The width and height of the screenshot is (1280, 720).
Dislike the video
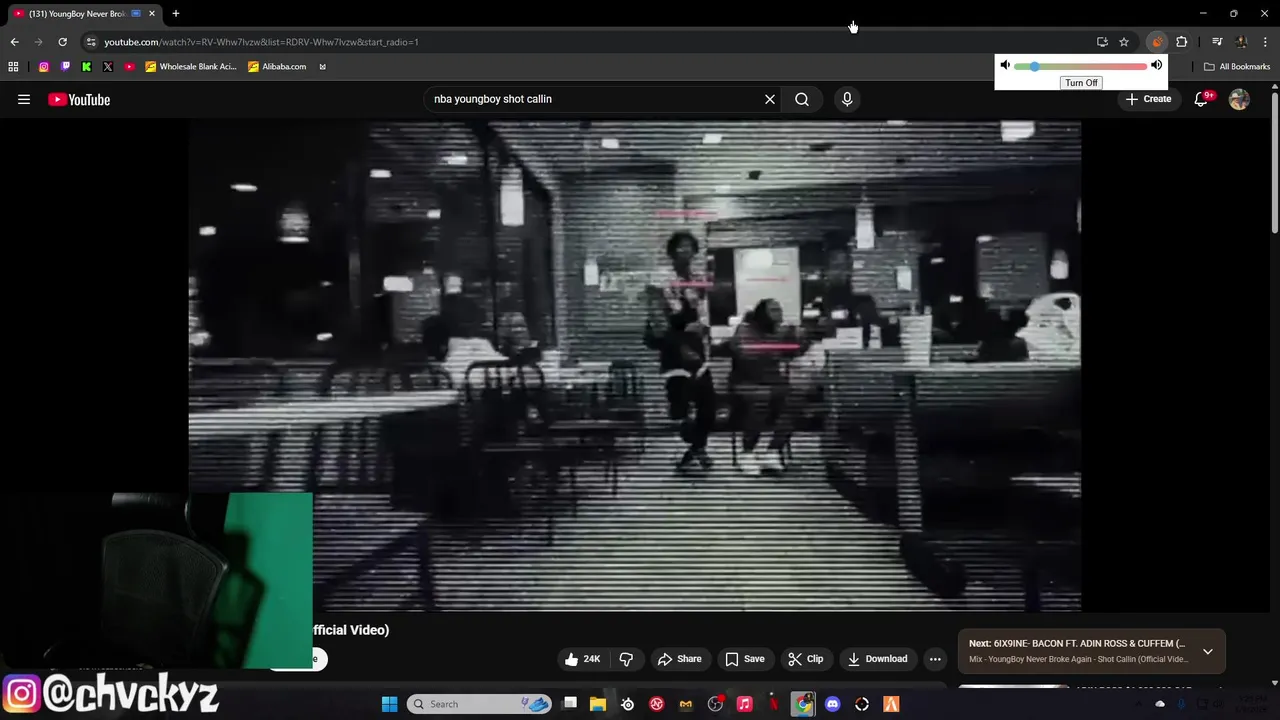click(x=626, y=659)
